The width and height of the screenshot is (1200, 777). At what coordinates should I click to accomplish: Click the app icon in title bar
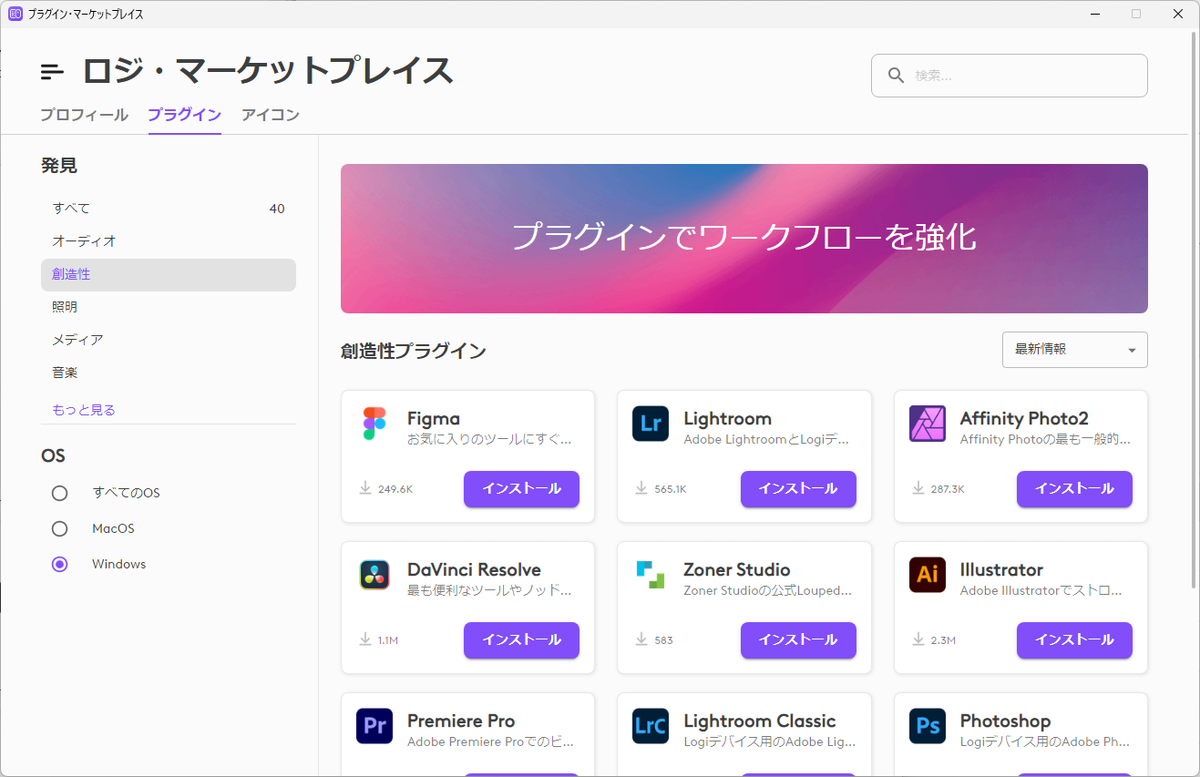[15, 14]
